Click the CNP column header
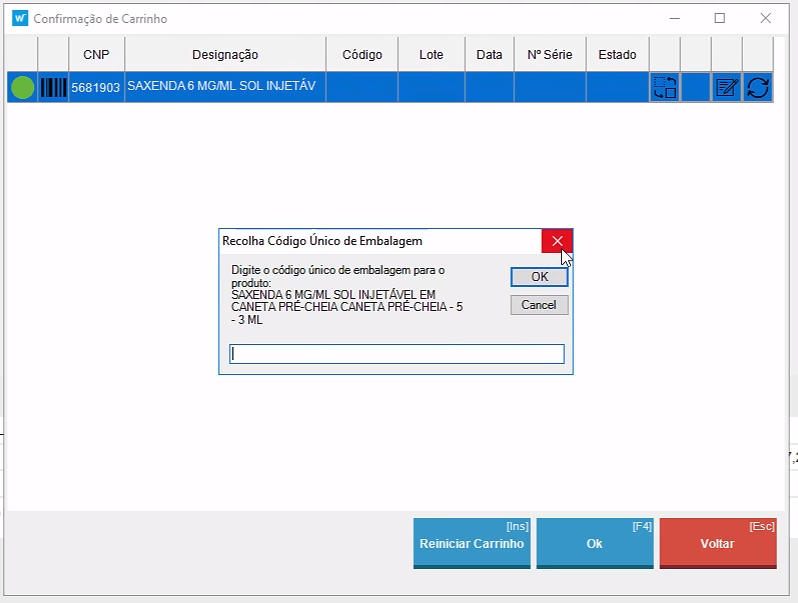 pos(96,55)
